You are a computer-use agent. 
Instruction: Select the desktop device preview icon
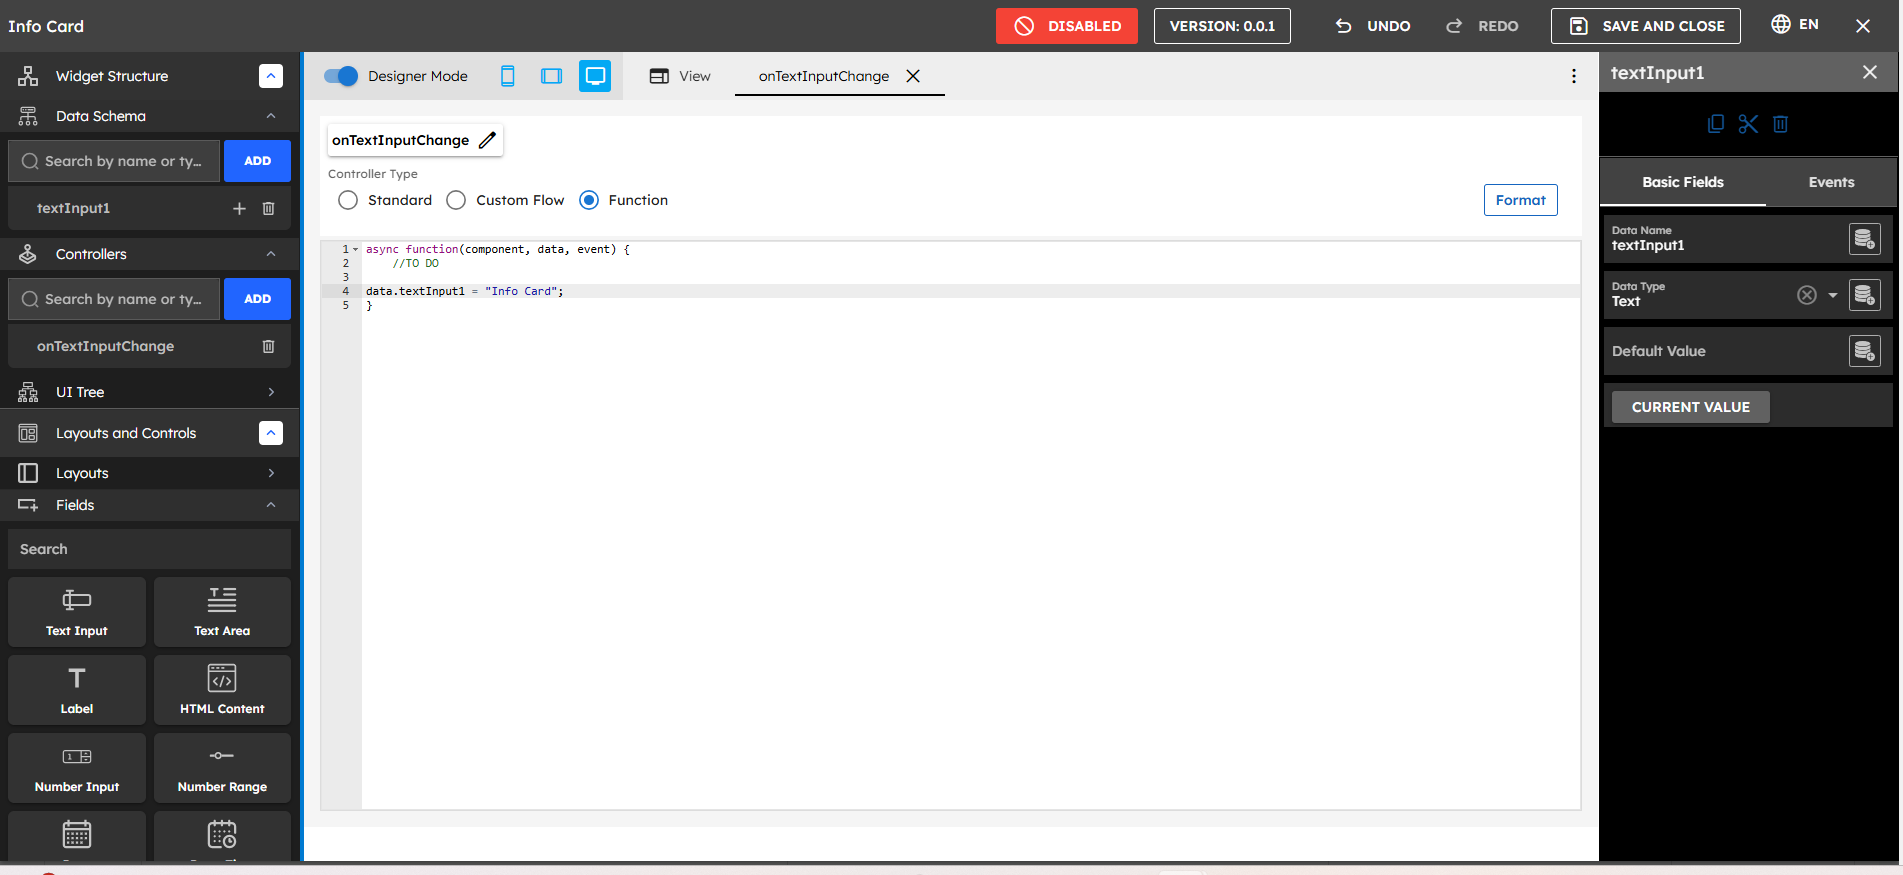[x=595, y=76]
